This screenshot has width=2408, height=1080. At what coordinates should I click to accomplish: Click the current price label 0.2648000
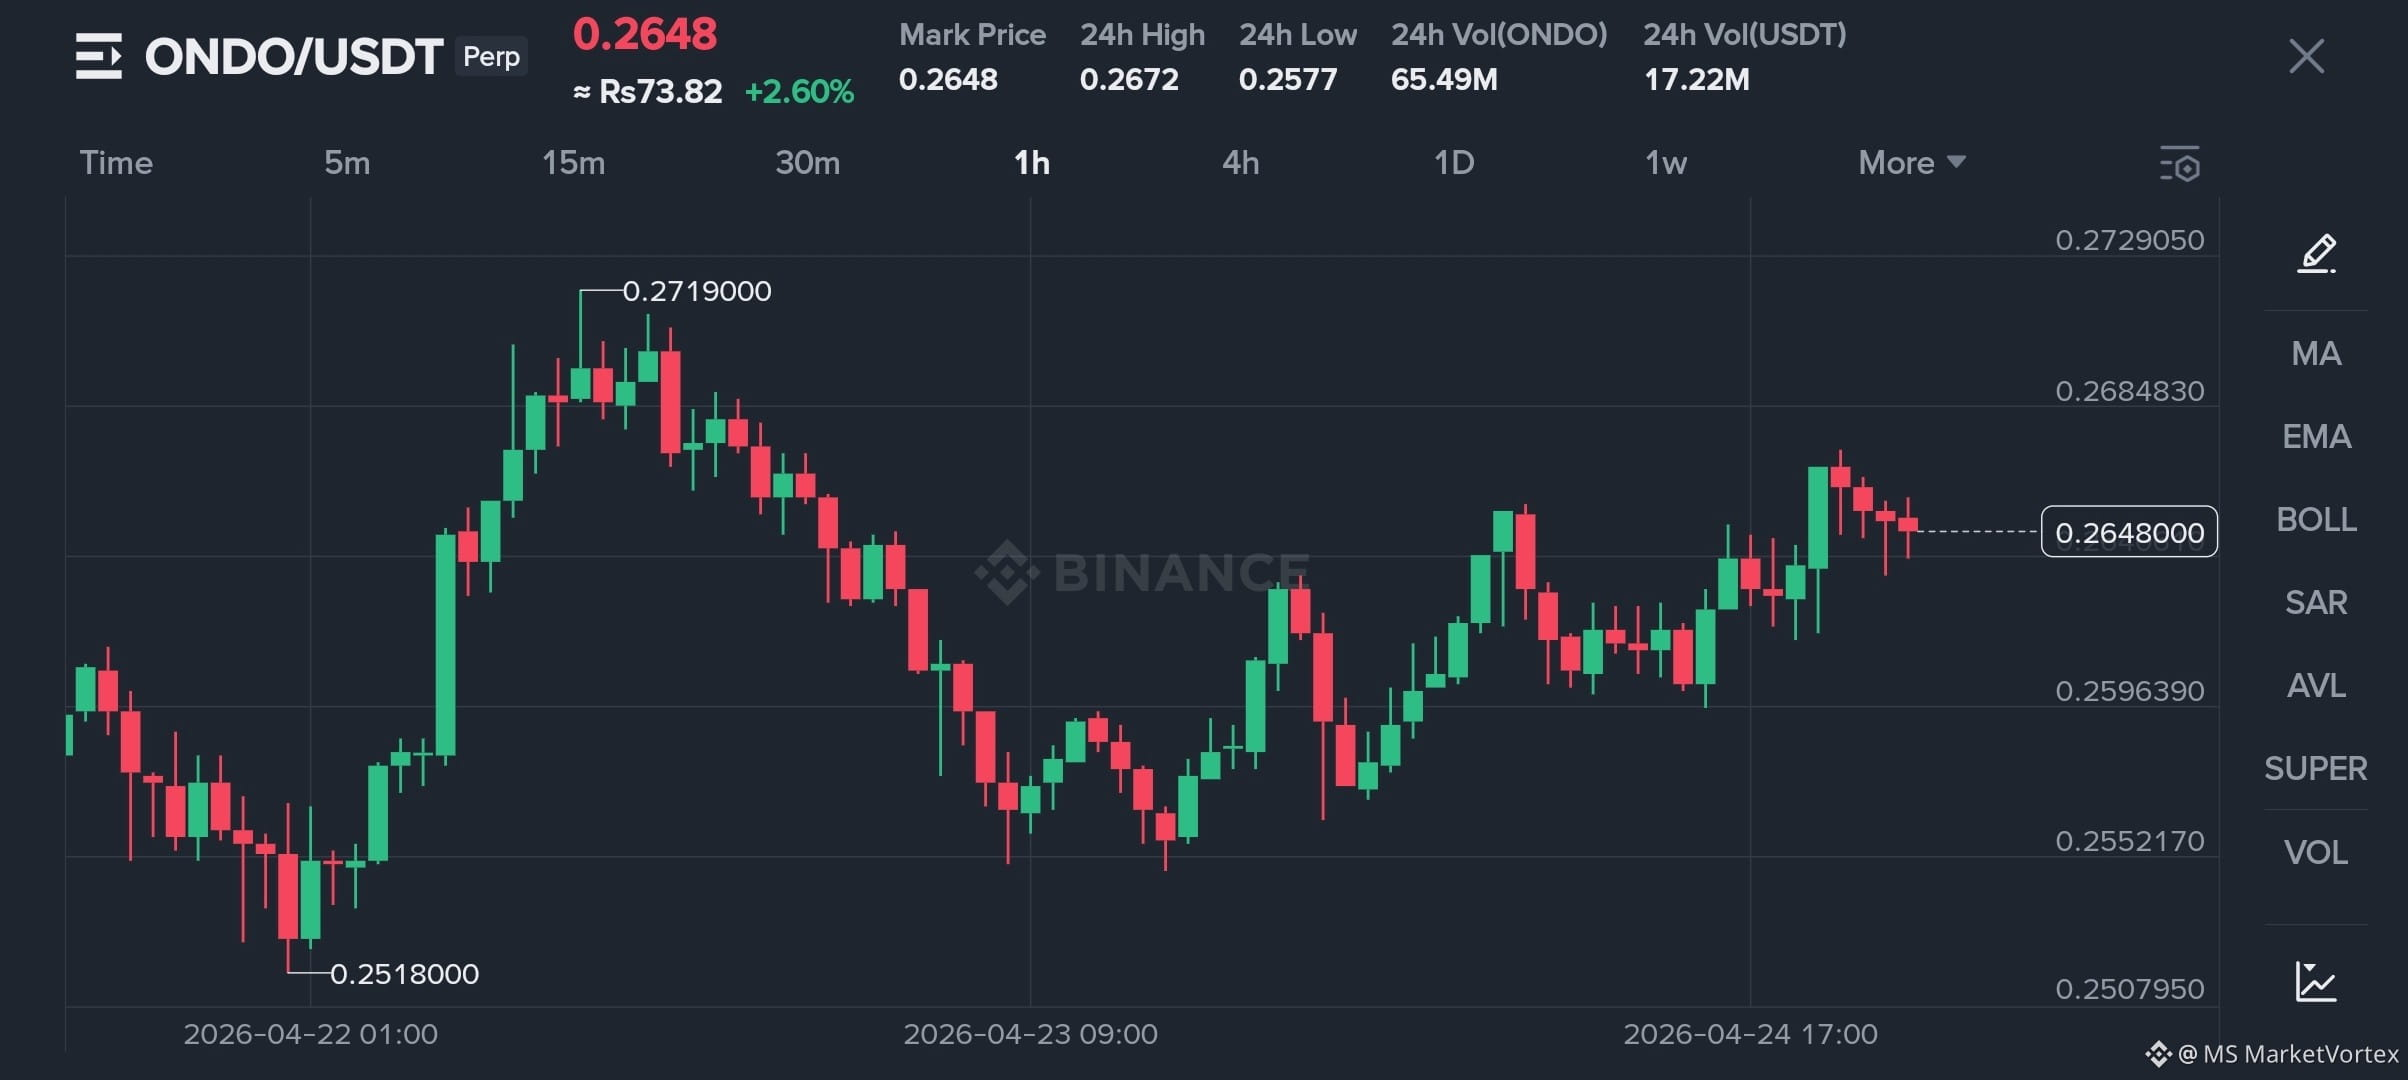(x=2129, y=532)
